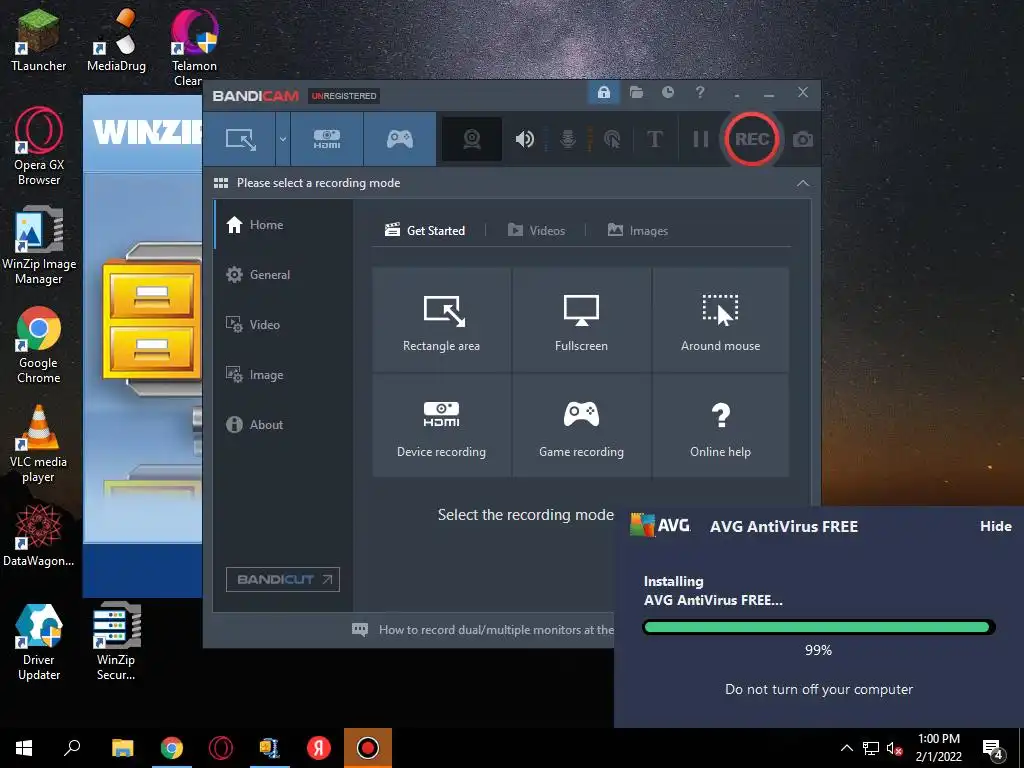This screenshot has width=1024, height=768.
Task: Select the Opera GX Browser desktop icon
Action: point(39,147)
